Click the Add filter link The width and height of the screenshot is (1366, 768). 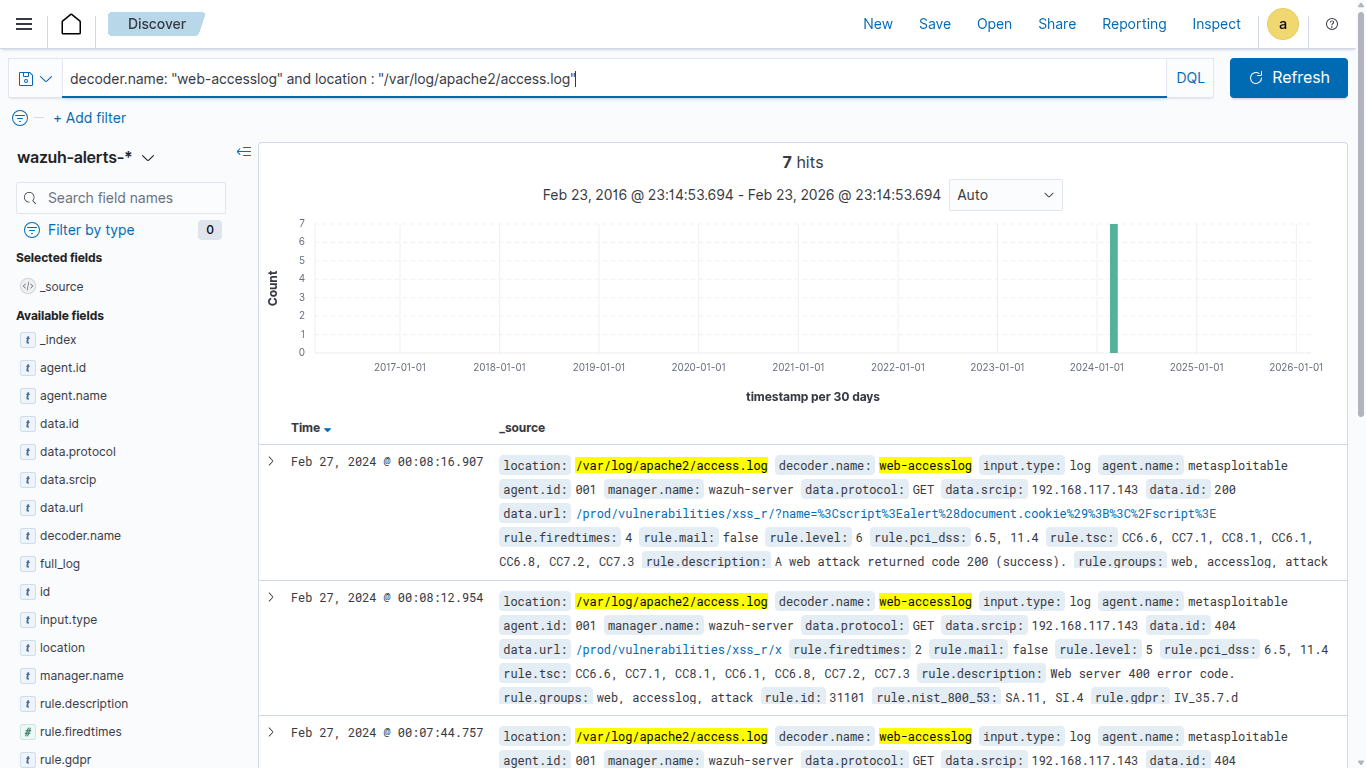point(89,118)
